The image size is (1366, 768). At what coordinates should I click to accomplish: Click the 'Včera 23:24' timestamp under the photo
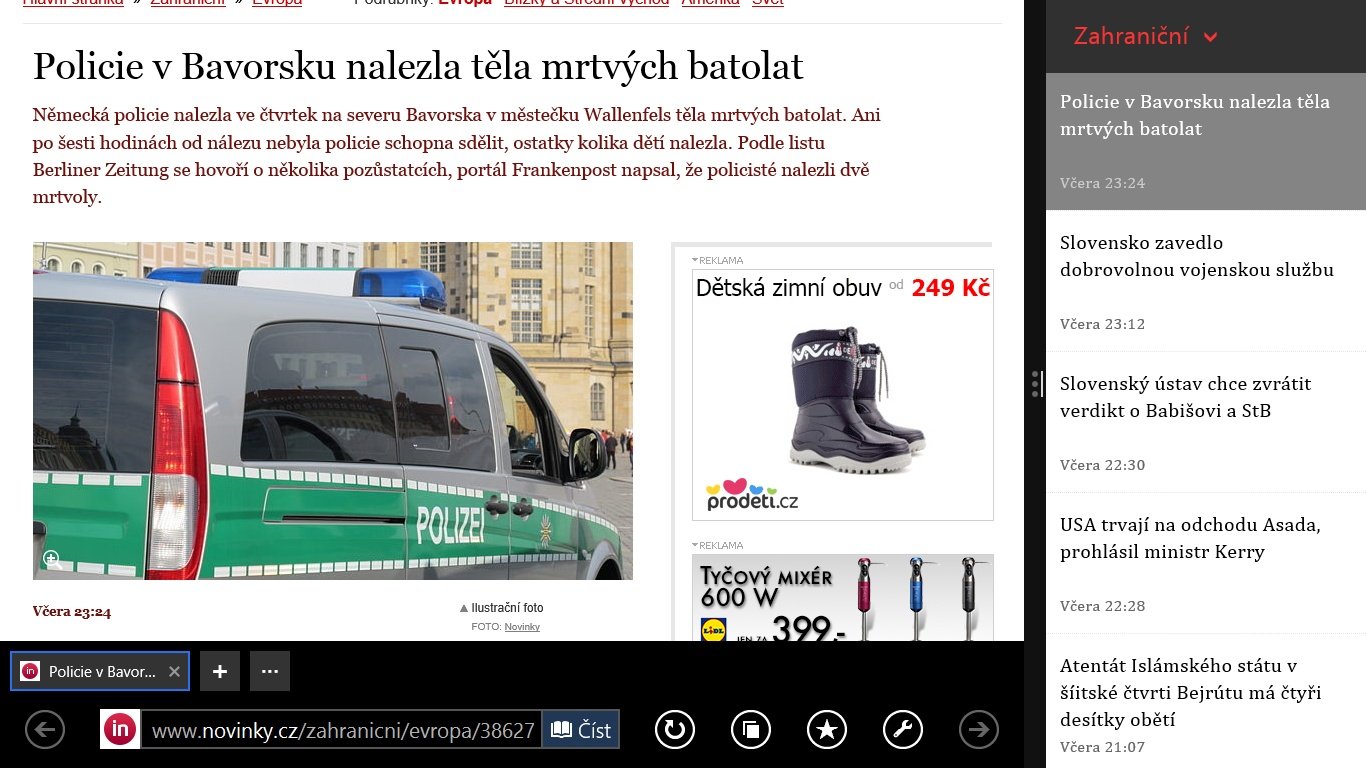pyautogui.click(x=72, y=612)
